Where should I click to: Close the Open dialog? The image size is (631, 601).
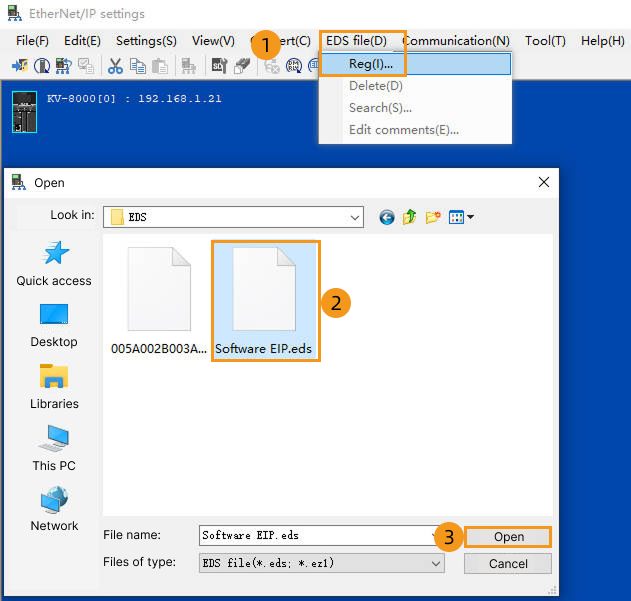(x=544, y=182)
